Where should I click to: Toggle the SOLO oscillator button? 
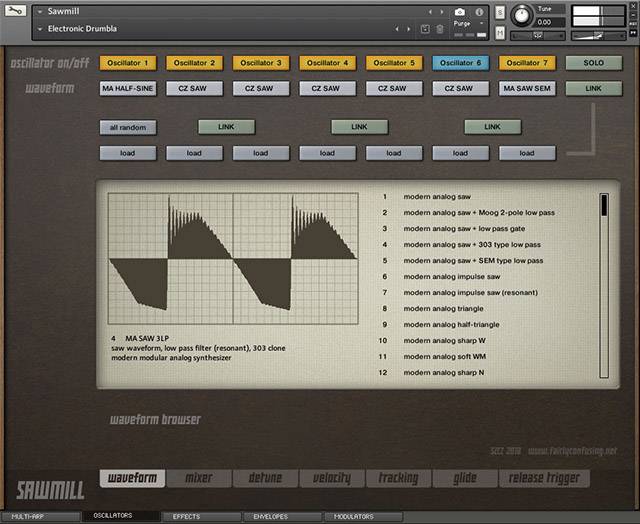(593, 63)
